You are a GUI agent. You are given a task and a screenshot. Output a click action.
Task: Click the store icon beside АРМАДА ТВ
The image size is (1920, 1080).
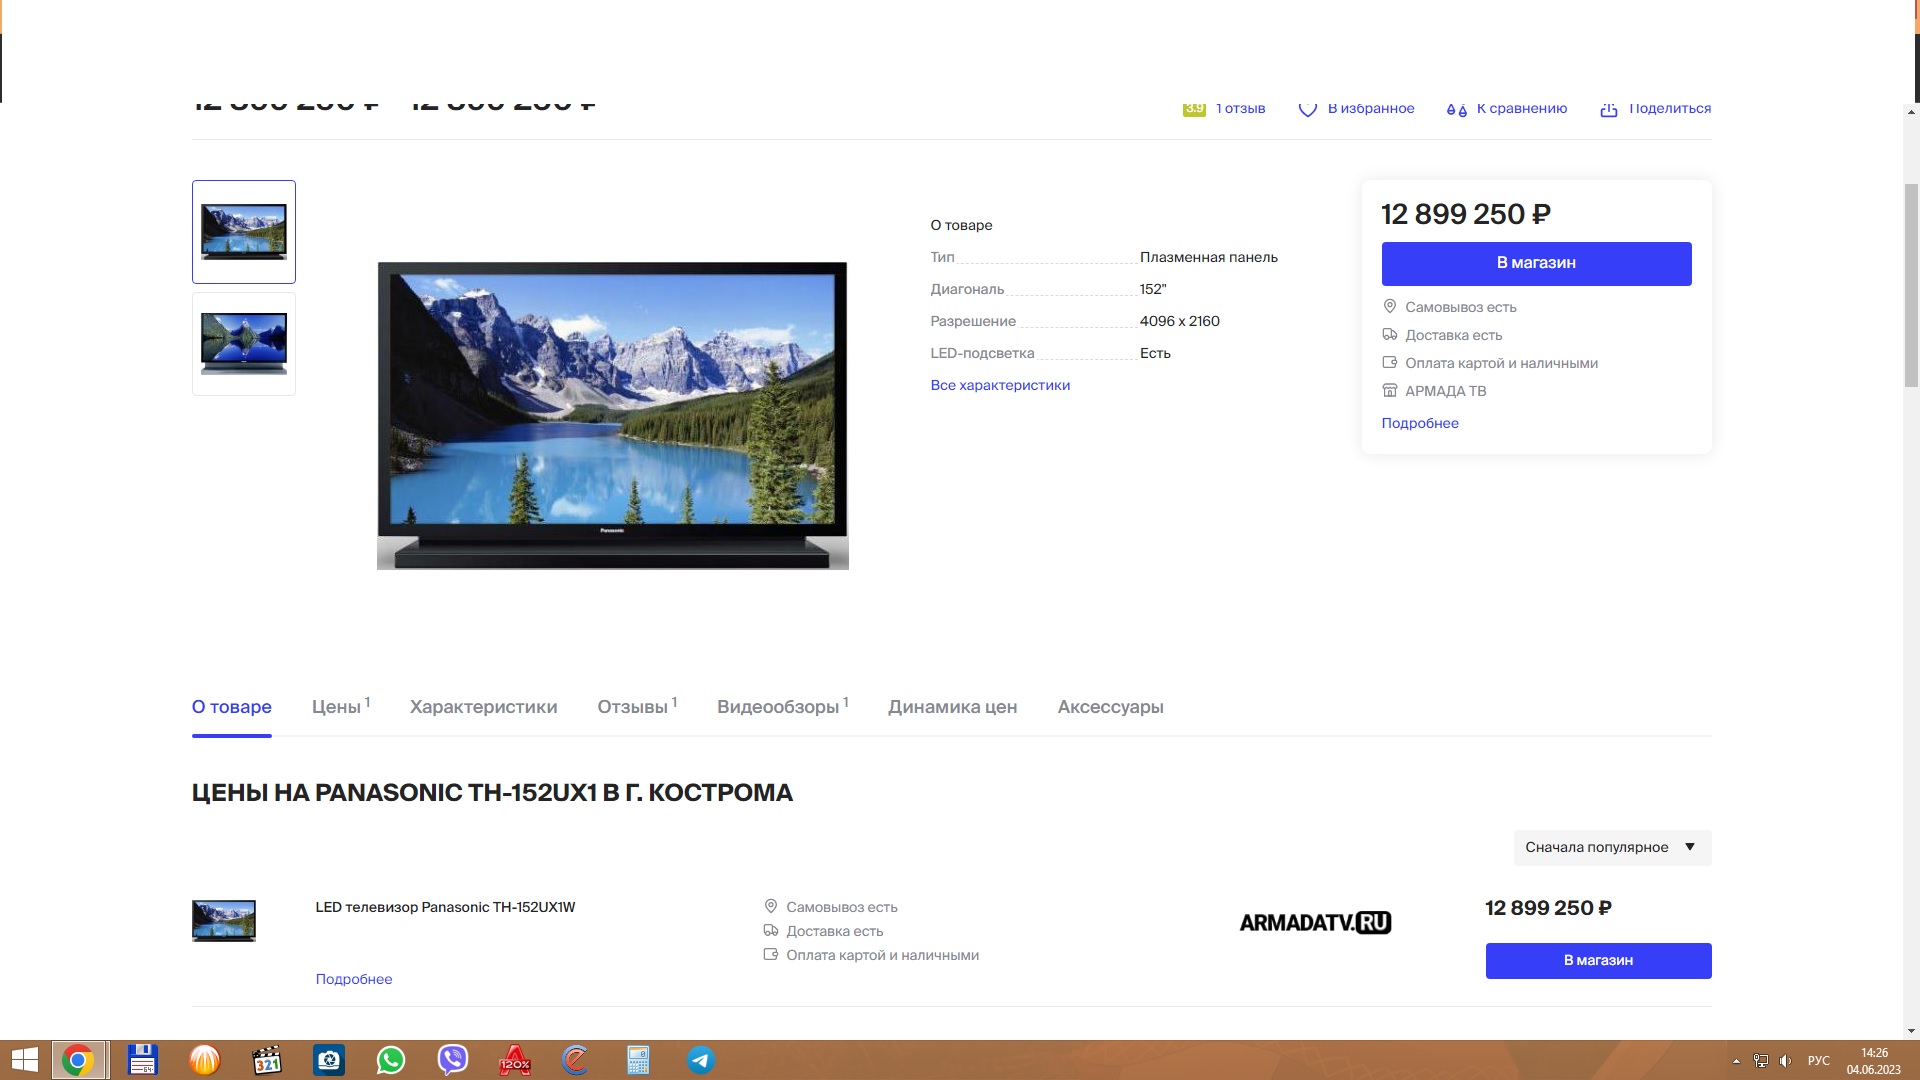click(1389, 390)
